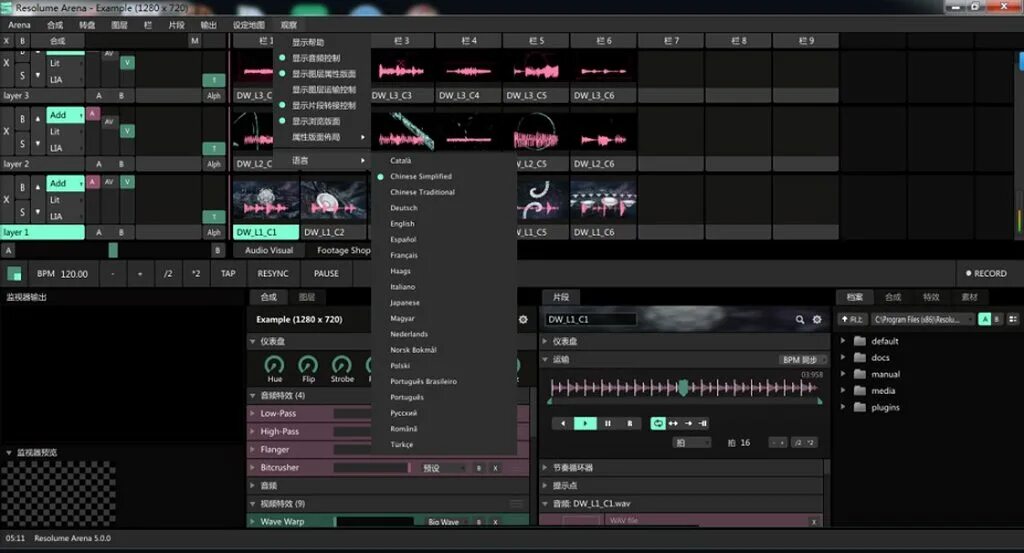Start recording with RECORD button
Viewport: 1024px width, 553px height.
[986, 274]
